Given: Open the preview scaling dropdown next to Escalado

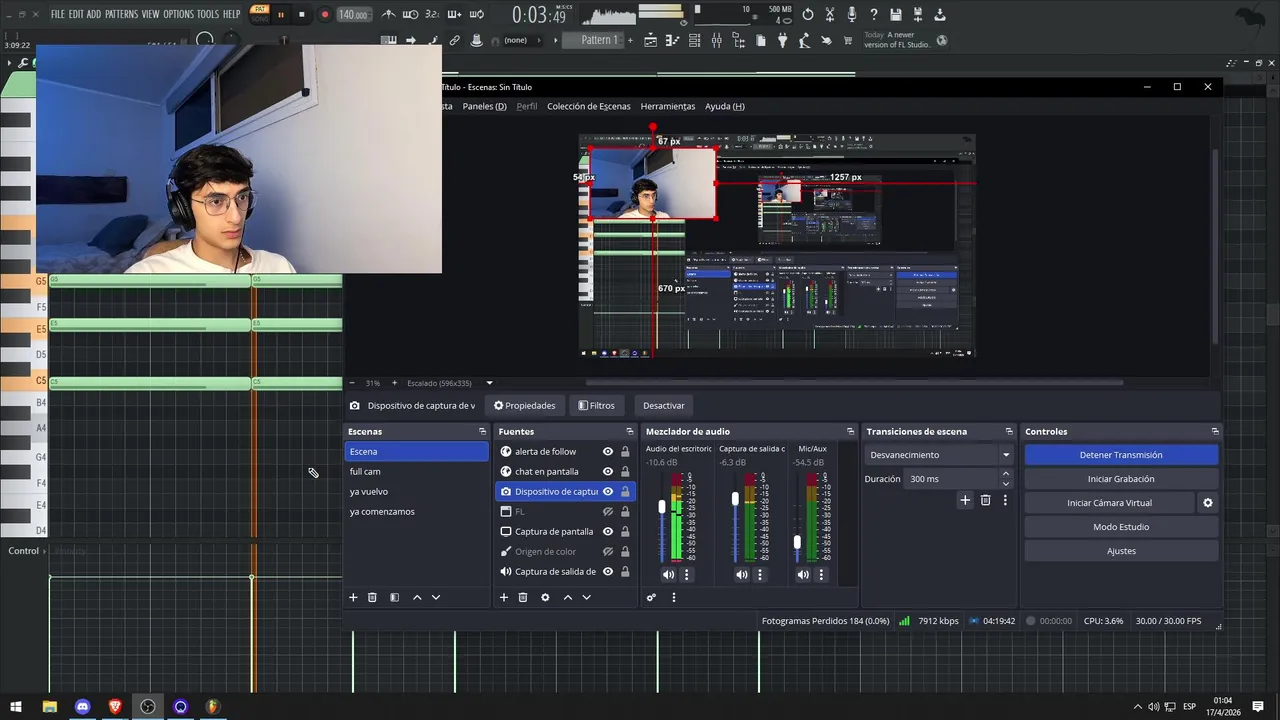Looking at the screenshot, I should [489, 383].
